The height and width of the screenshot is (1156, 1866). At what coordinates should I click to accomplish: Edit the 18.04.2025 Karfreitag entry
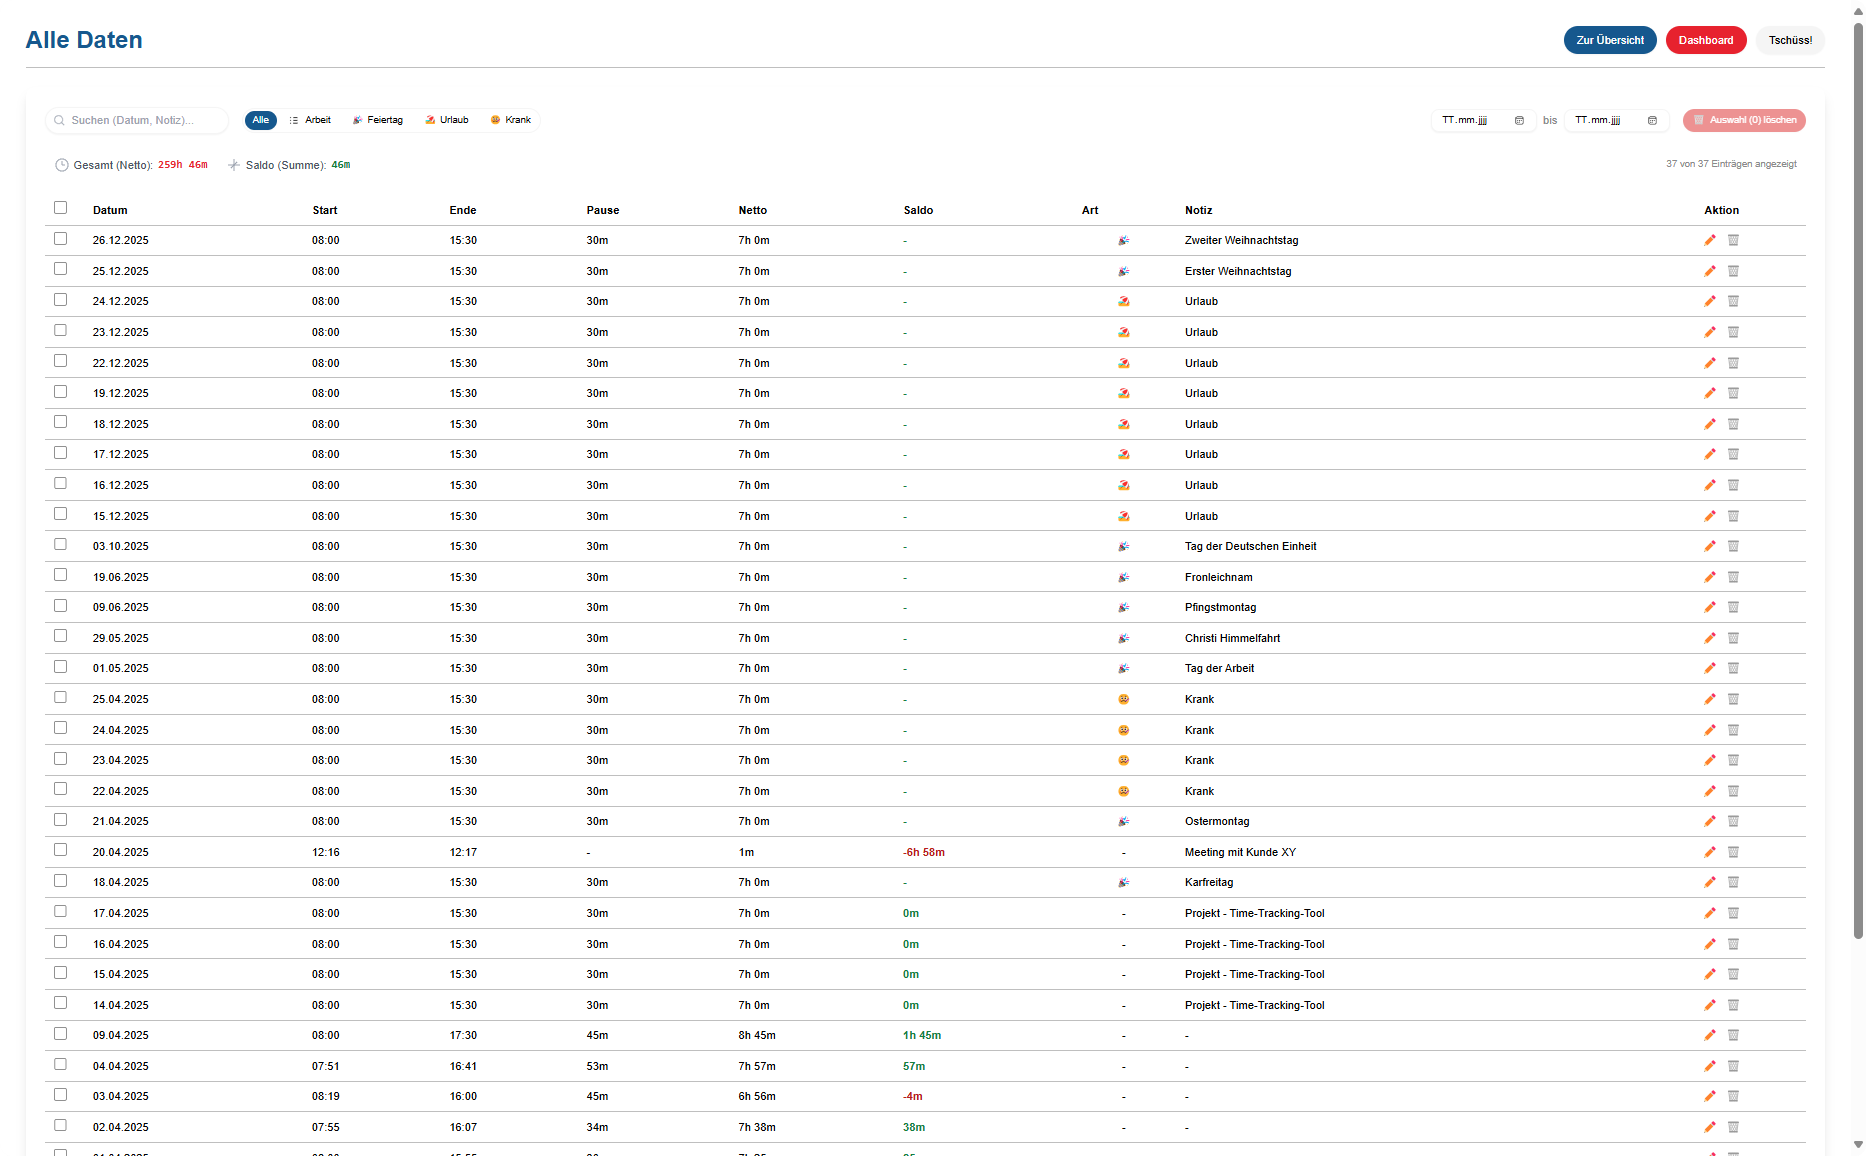tap(1710, 882)
